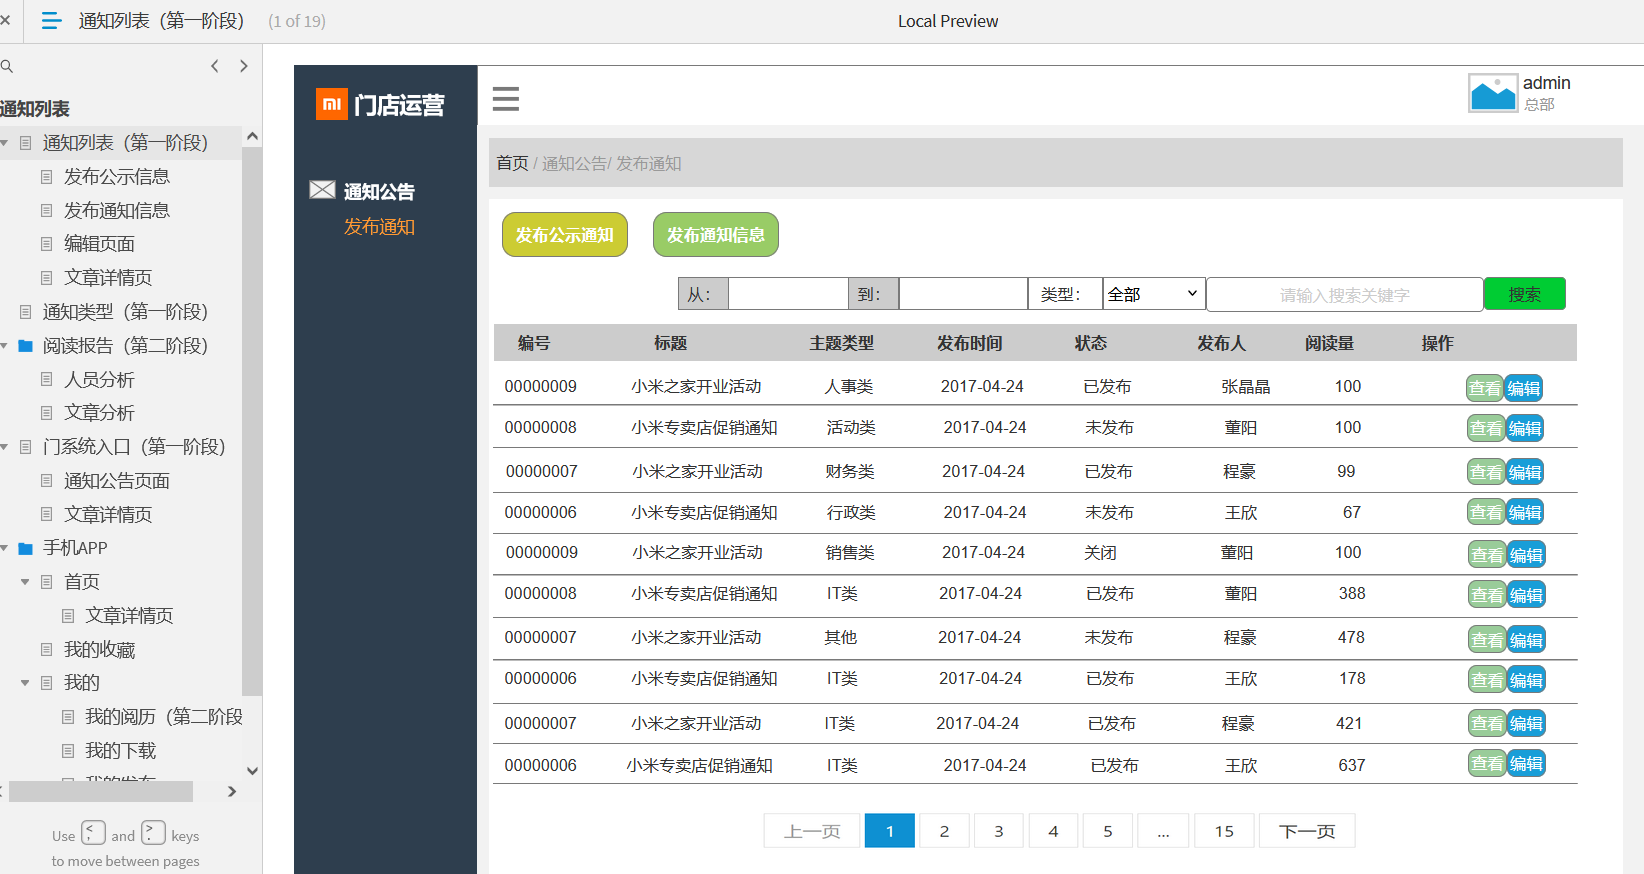
Task: Click the green 搜索 button
Action: pyautogui.click(x=1525, y=294)
